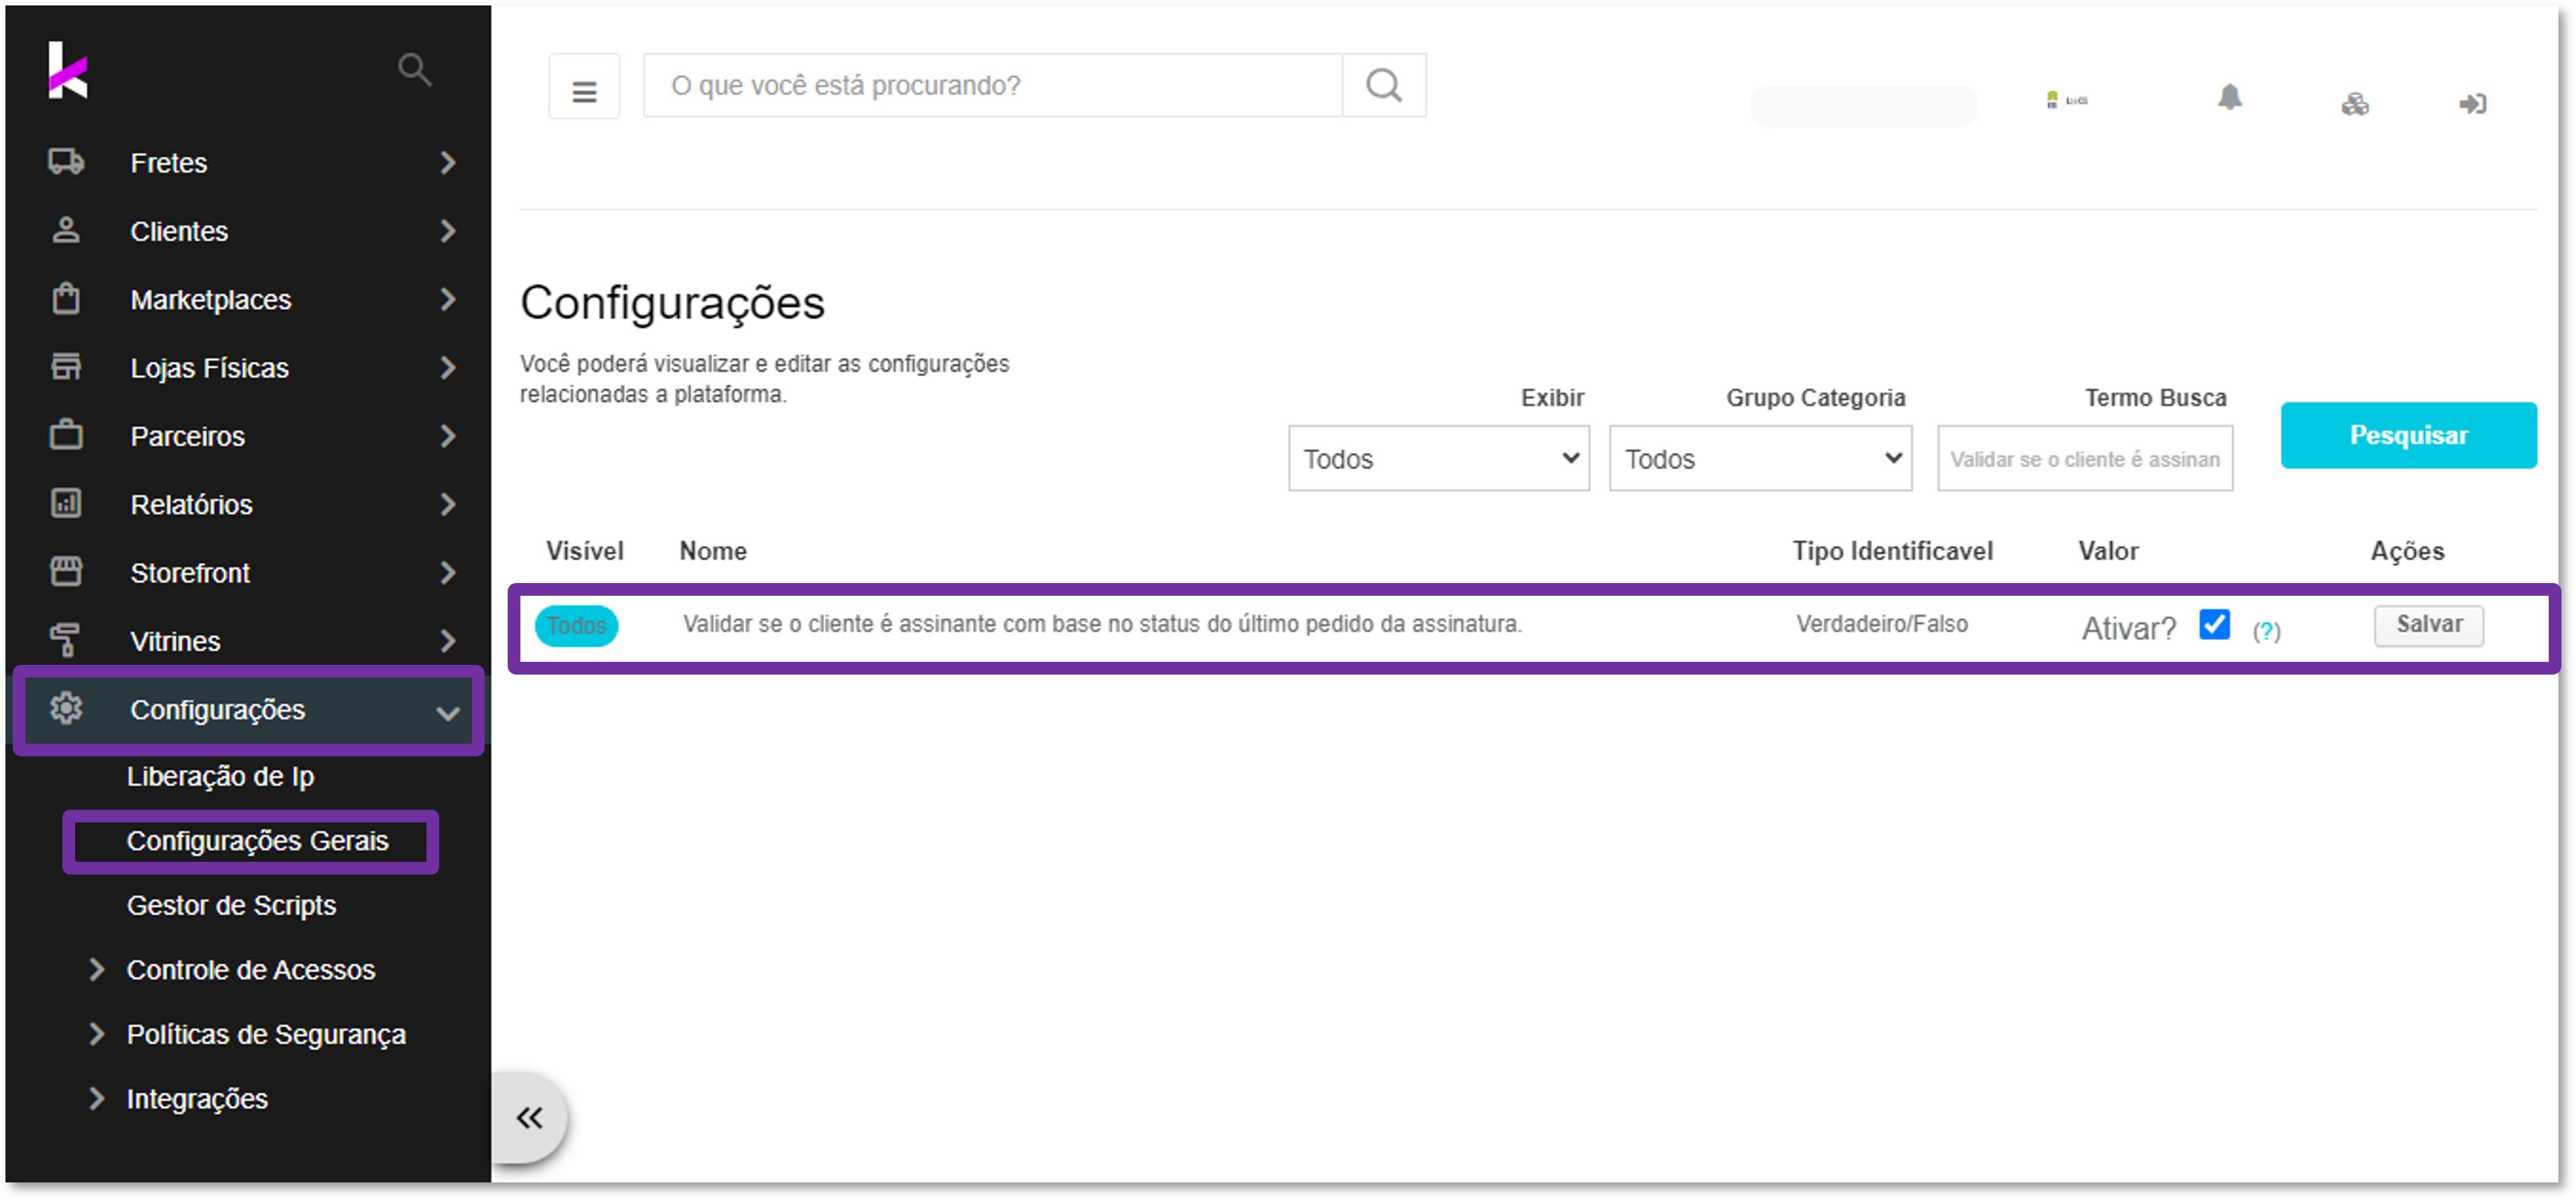Click the Parceiros briefcase icon
Screen dimensions: 2576x1200
click(x=66, y=435)
